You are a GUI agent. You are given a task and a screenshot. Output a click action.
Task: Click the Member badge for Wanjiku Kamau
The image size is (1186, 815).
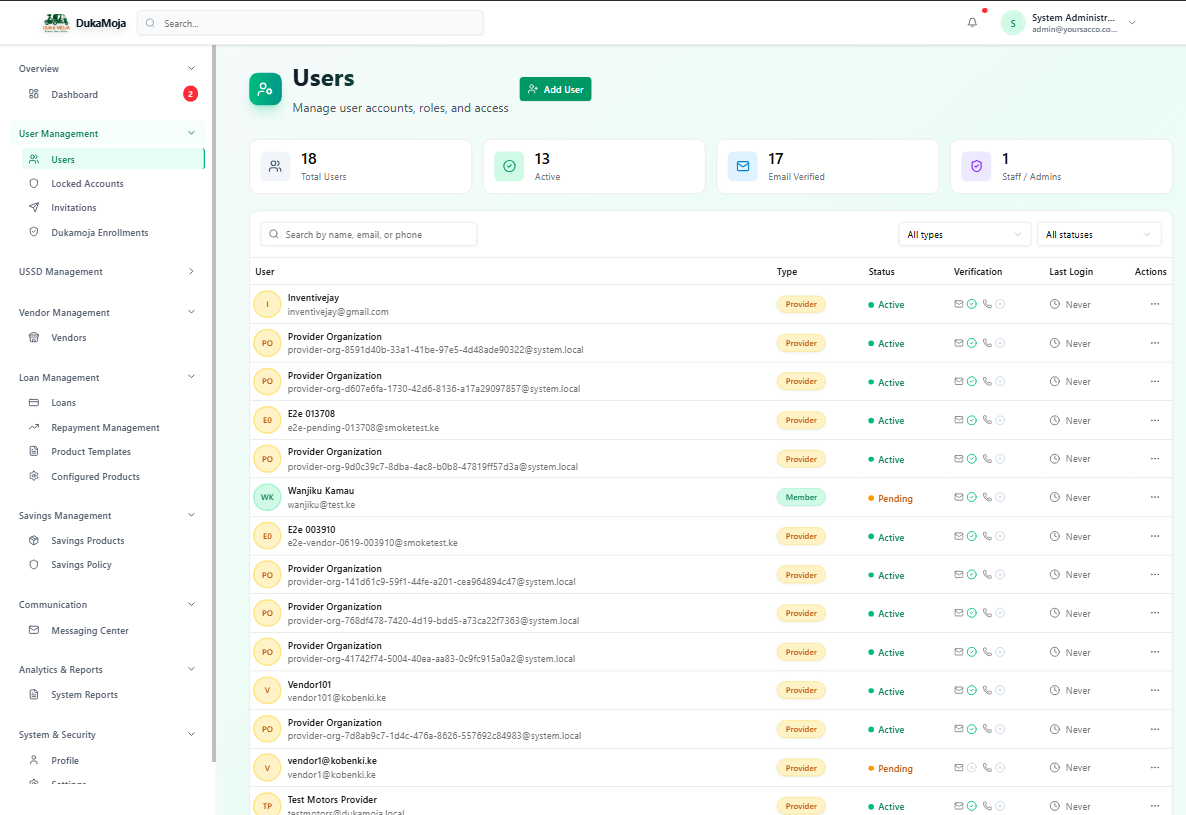(800, 497)
